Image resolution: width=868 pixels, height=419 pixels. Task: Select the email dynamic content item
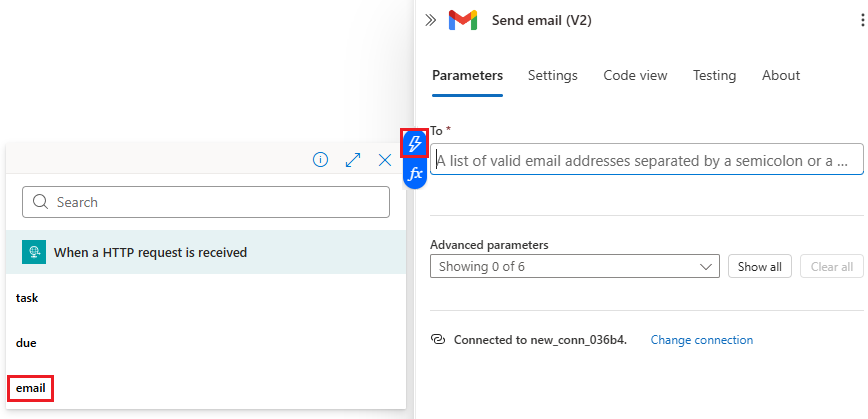(30, 388)
